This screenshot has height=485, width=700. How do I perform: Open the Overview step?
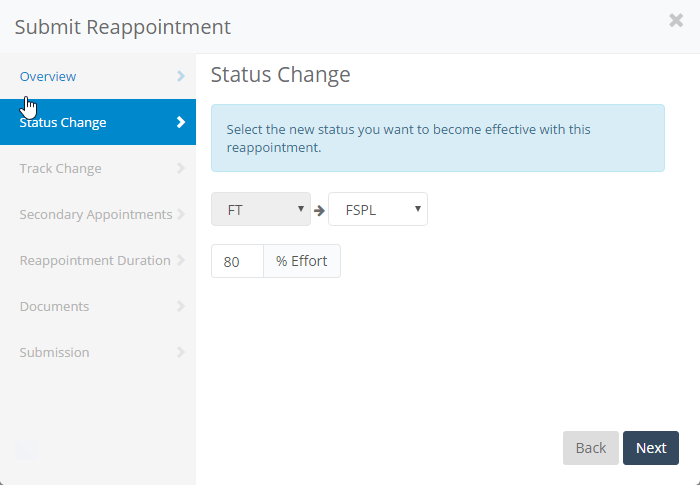48,77
